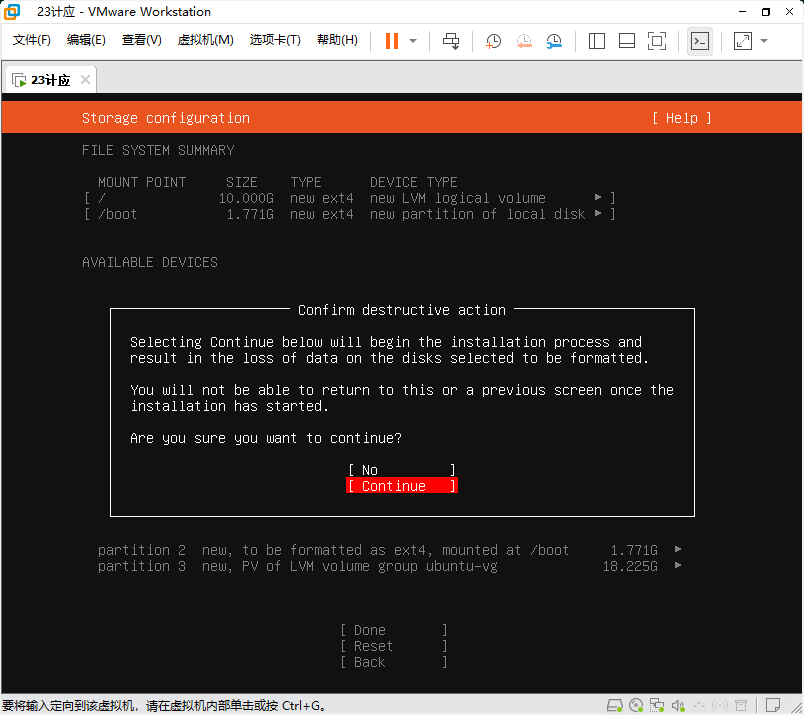Click the send Ctrl+Alt+Del icon

pos(451,41)
